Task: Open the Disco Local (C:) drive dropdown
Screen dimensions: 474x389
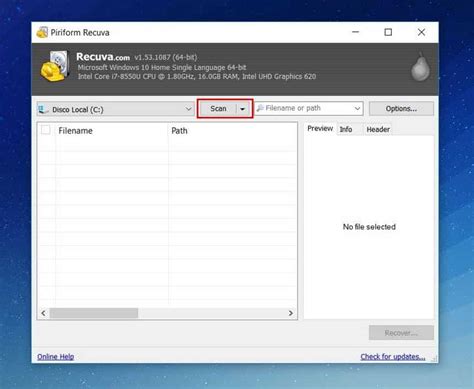Action: 115,109
